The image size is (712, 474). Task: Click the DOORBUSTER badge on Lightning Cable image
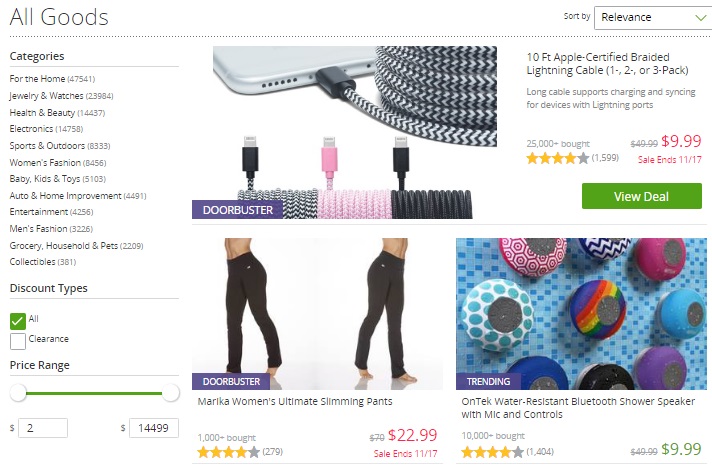click(x=237, y=210)
